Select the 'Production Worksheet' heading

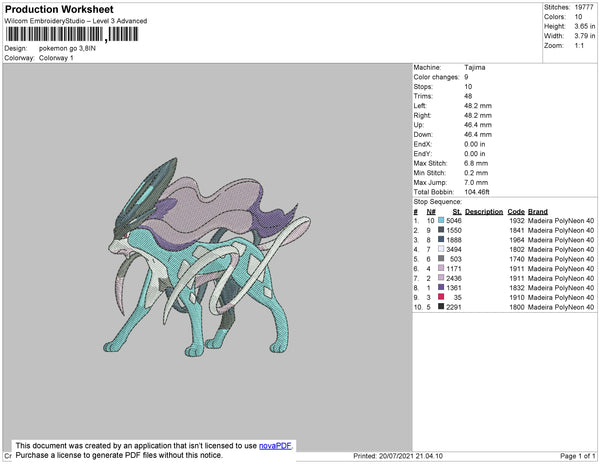coord(59,10)
